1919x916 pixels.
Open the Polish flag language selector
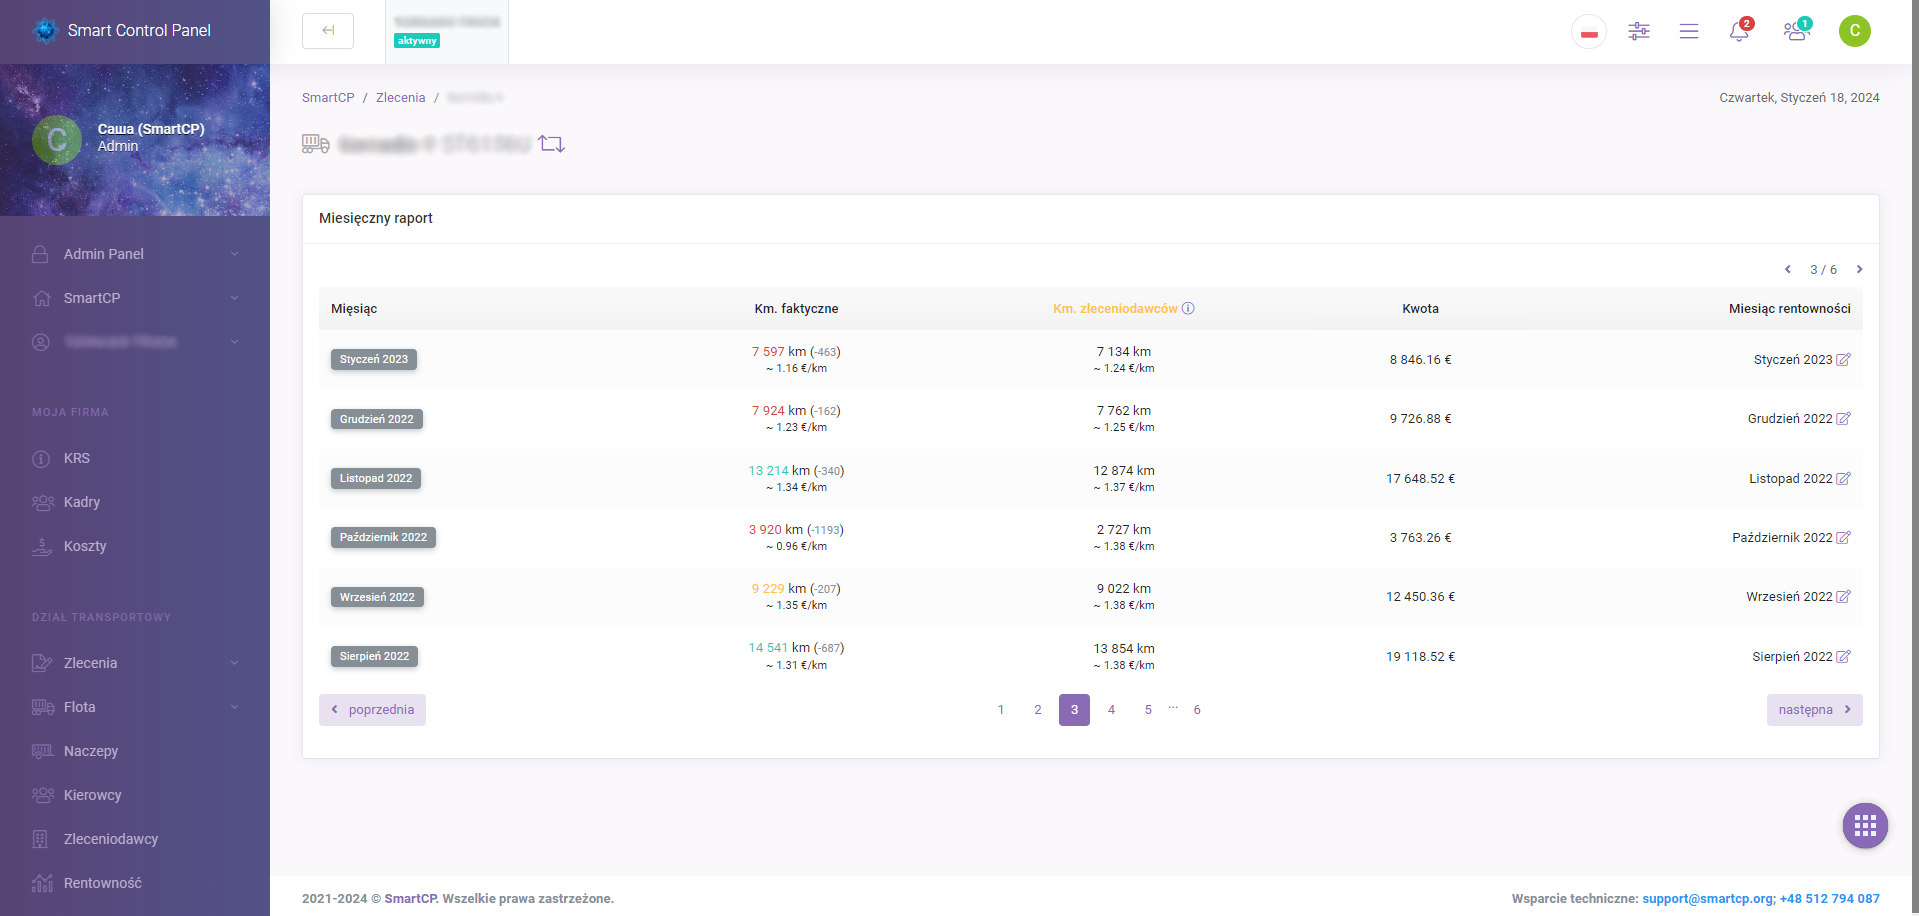(1589, 32)
